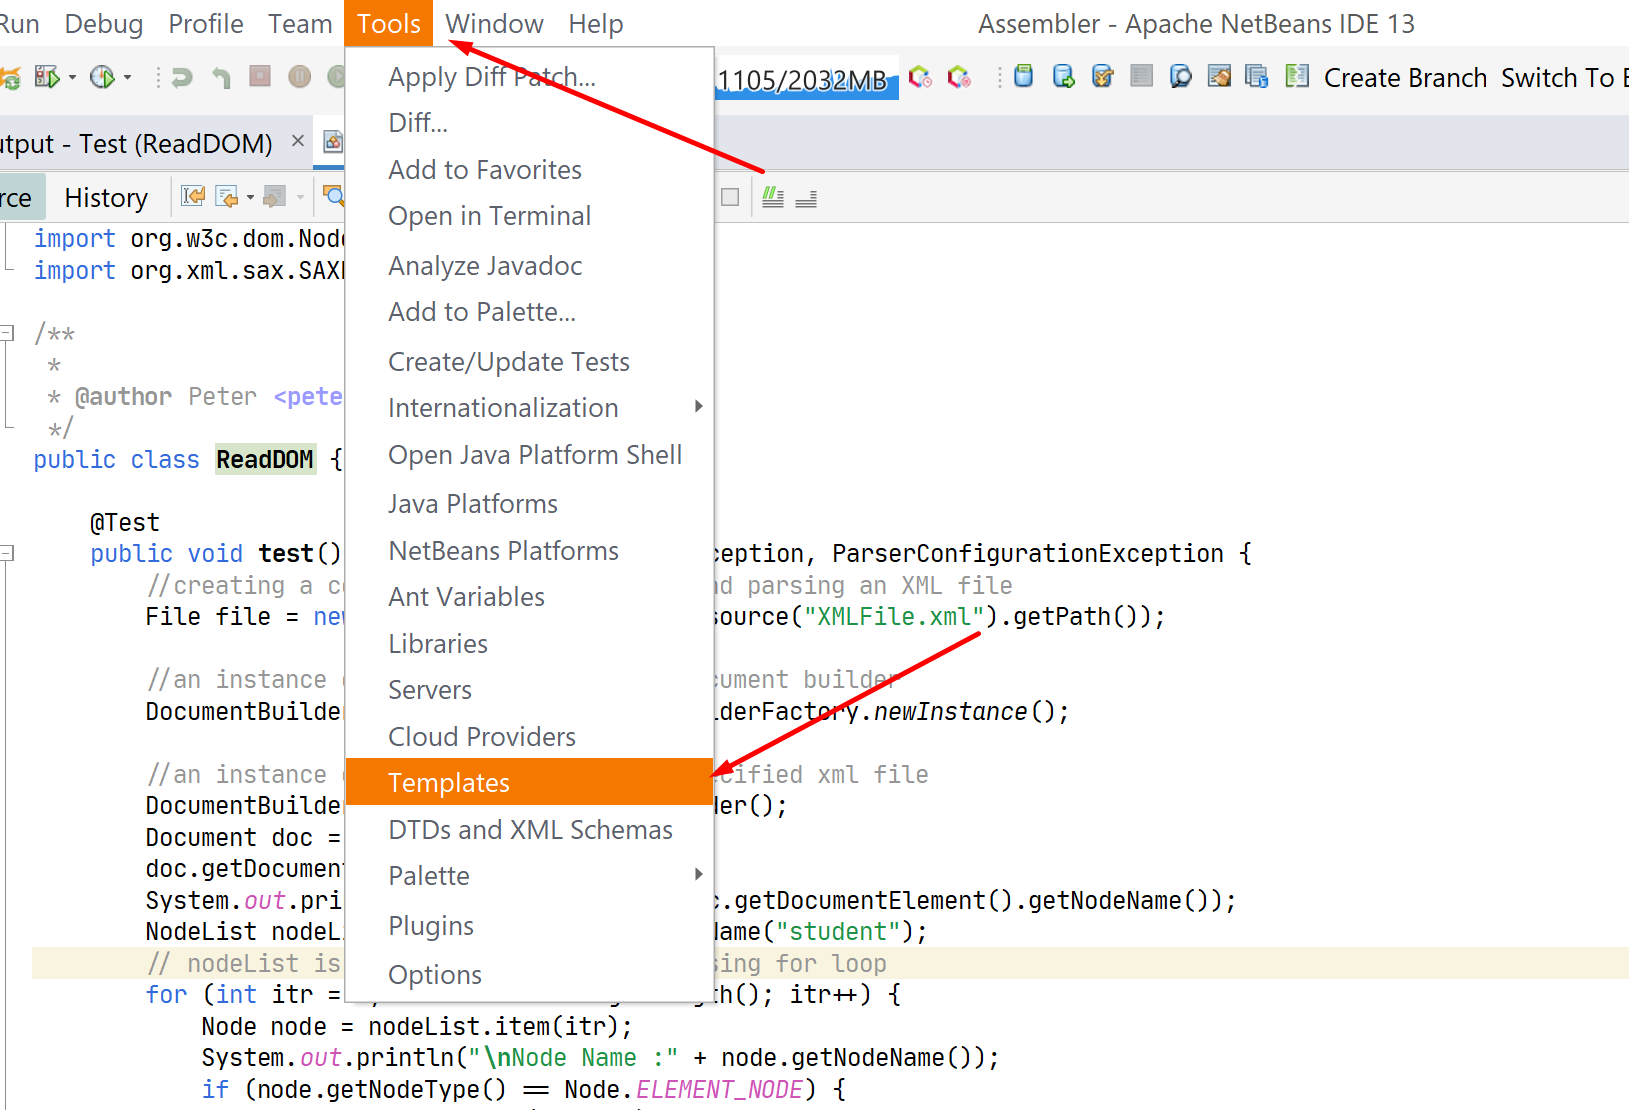Click the Comment editor toolbar icon
The image size is (1629, 1110).
(772, 197)
